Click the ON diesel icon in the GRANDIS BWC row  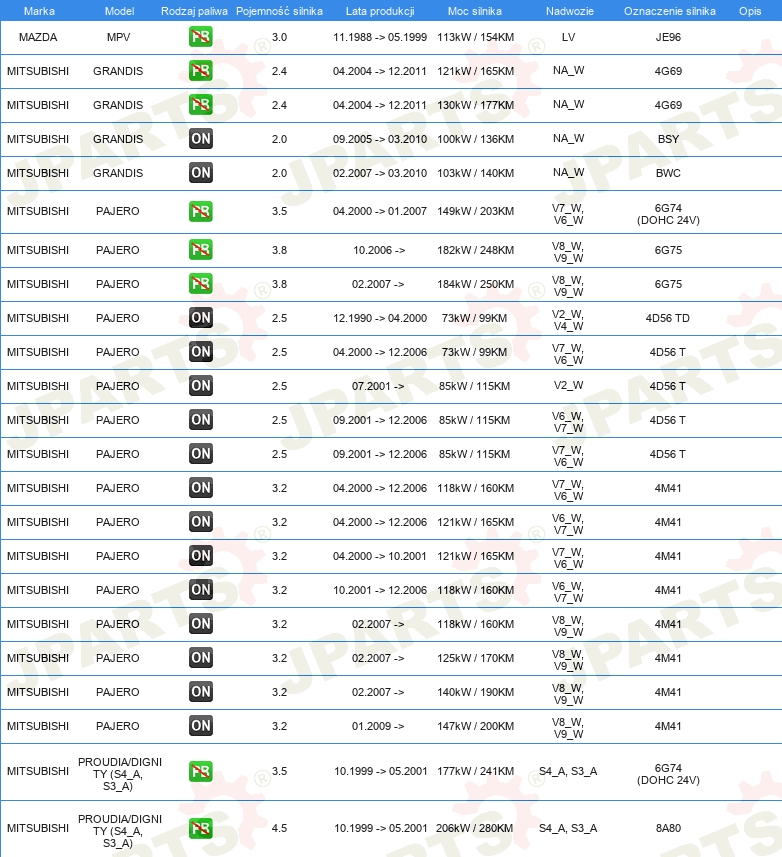click(x=201, y=173)
